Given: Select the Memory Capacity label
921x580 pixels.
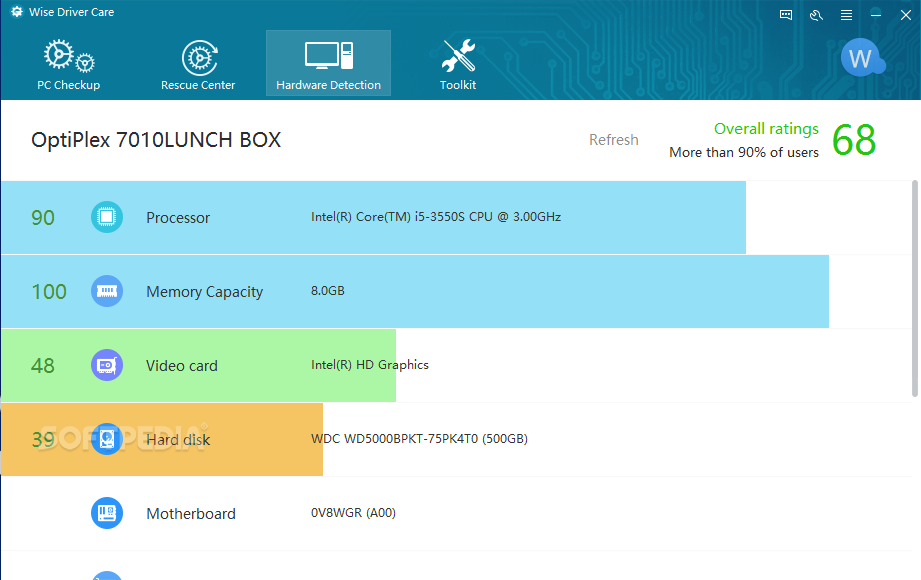Looking at the screenshot, I should [x=204, y=292].
